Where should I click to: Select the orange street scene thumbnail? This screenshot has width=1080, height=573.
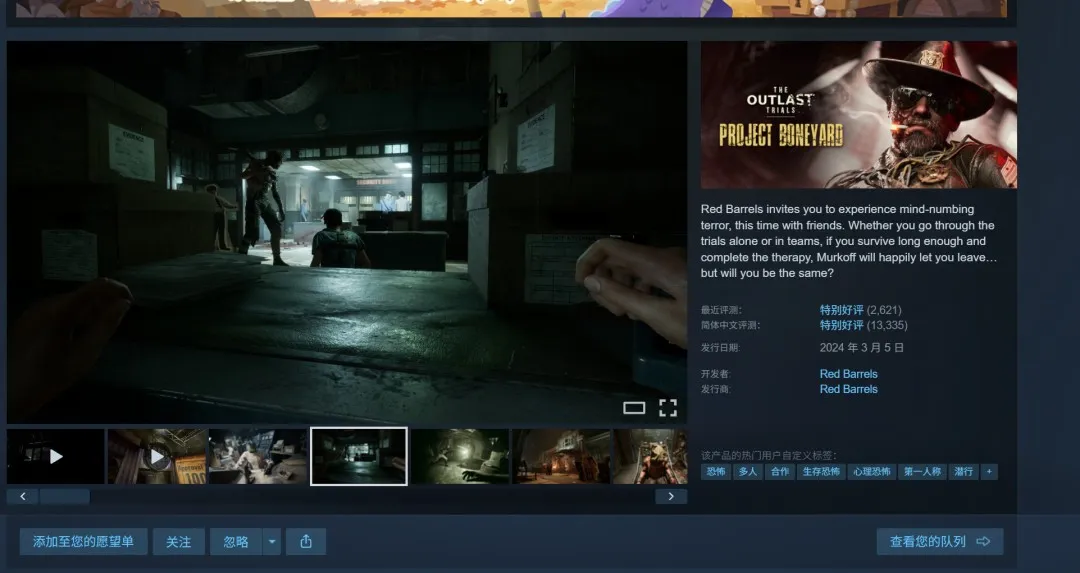point(561,456)
